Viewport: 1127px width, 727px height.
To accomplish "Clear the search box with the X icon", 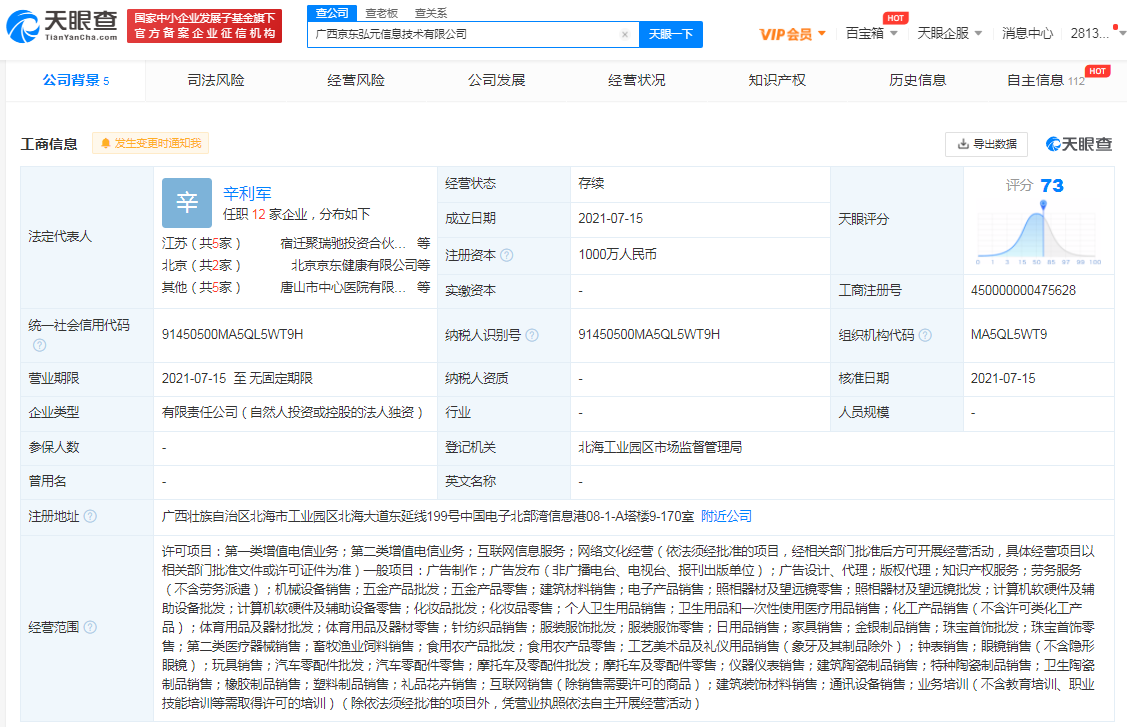I will click(625, 34).
